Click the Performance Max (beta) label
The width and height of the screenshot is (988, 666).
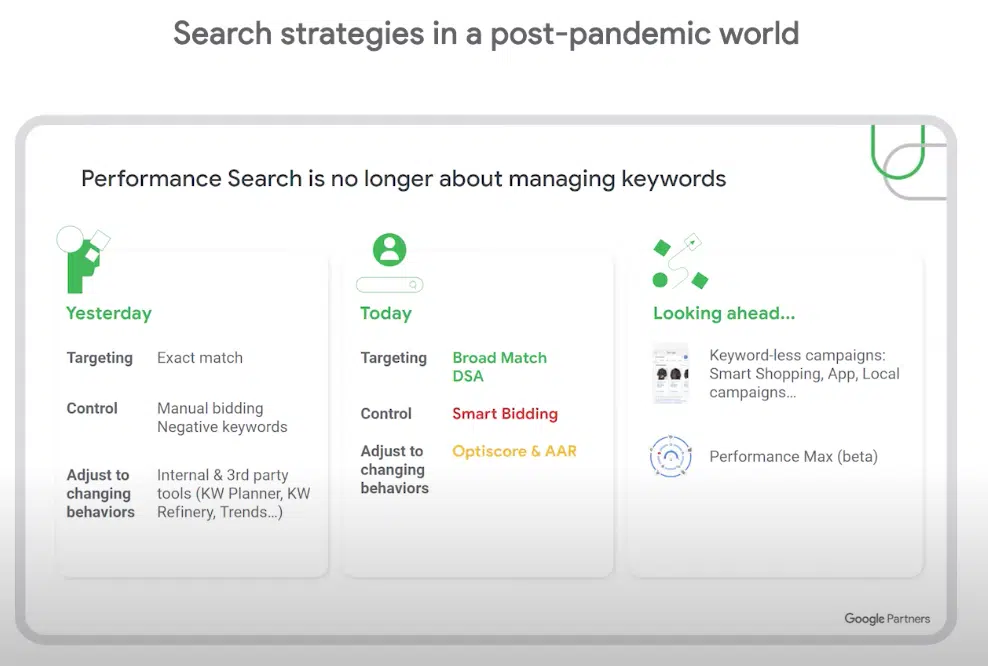[793, 457]
